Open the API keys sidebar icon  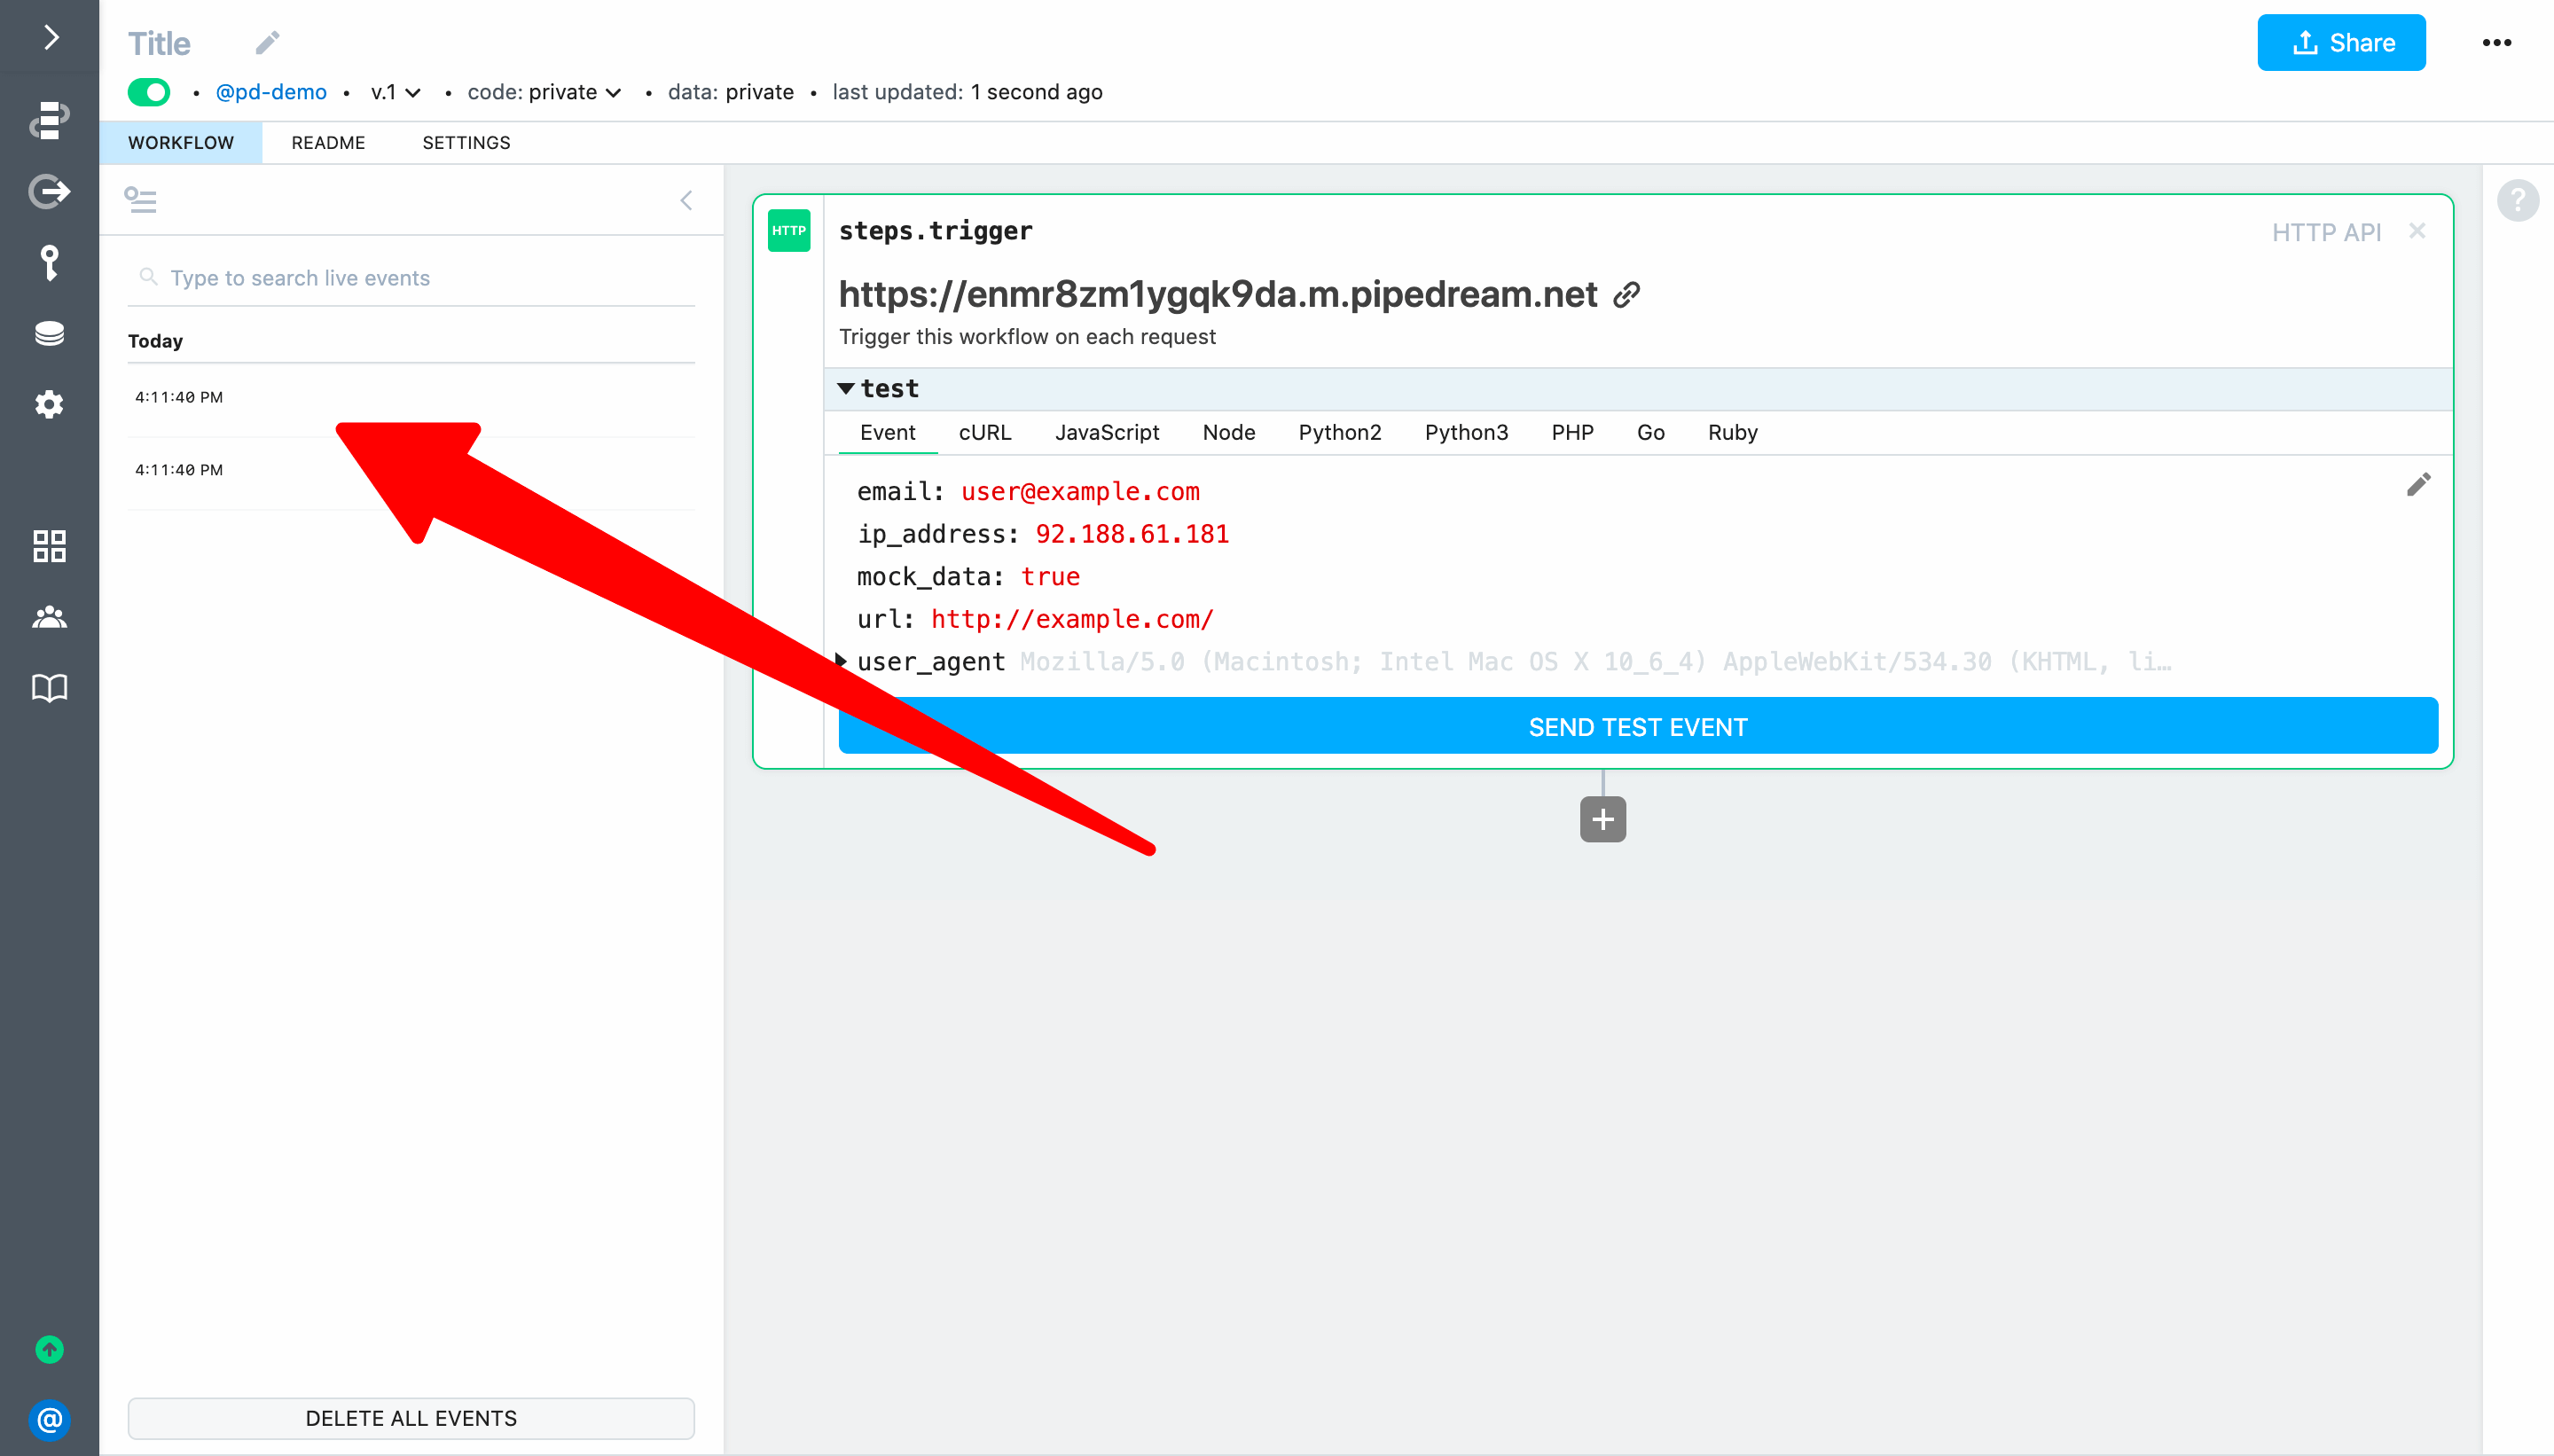coord(49,262)
